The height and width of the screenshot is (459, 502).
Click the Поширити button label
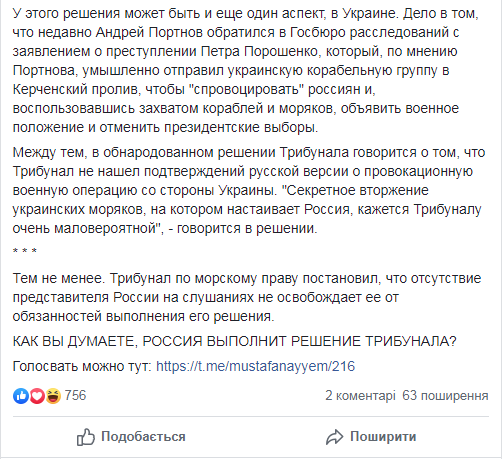[383, 437]
